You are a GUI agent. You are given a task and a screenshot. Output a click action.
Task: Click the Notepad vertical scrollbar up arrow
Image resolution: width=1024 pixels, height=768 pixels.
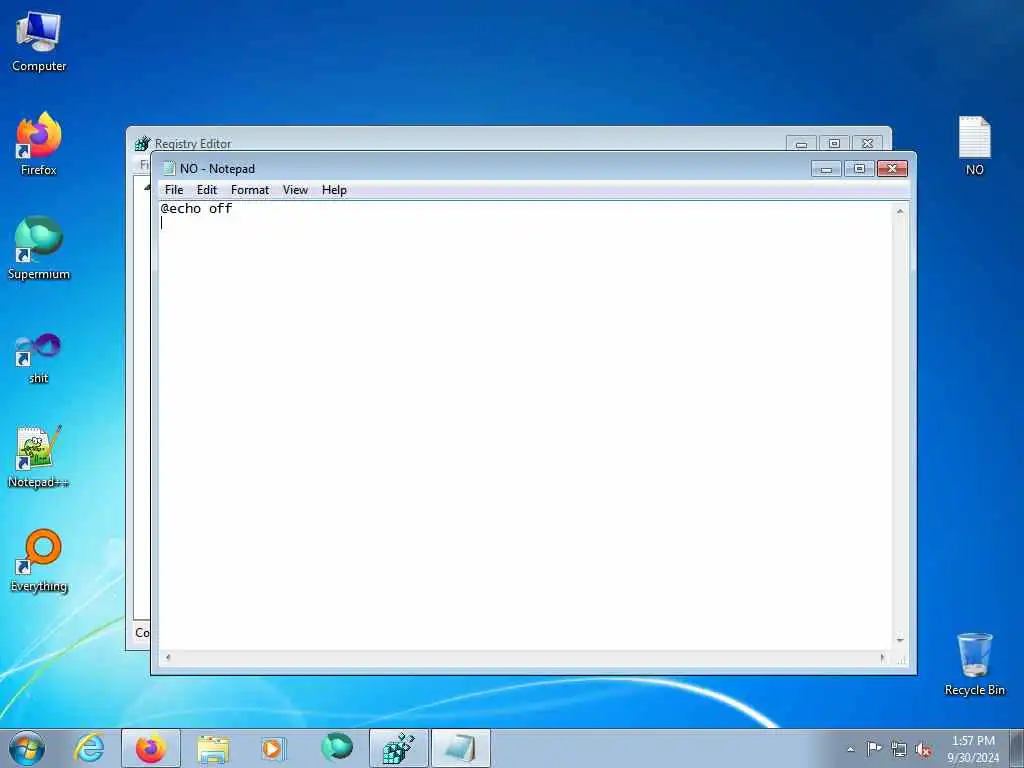point(900,211)
